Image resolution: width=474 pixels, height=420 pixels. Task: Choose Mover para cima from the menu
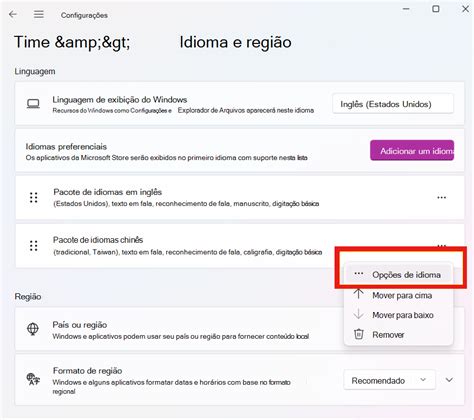tap(398, 295)
